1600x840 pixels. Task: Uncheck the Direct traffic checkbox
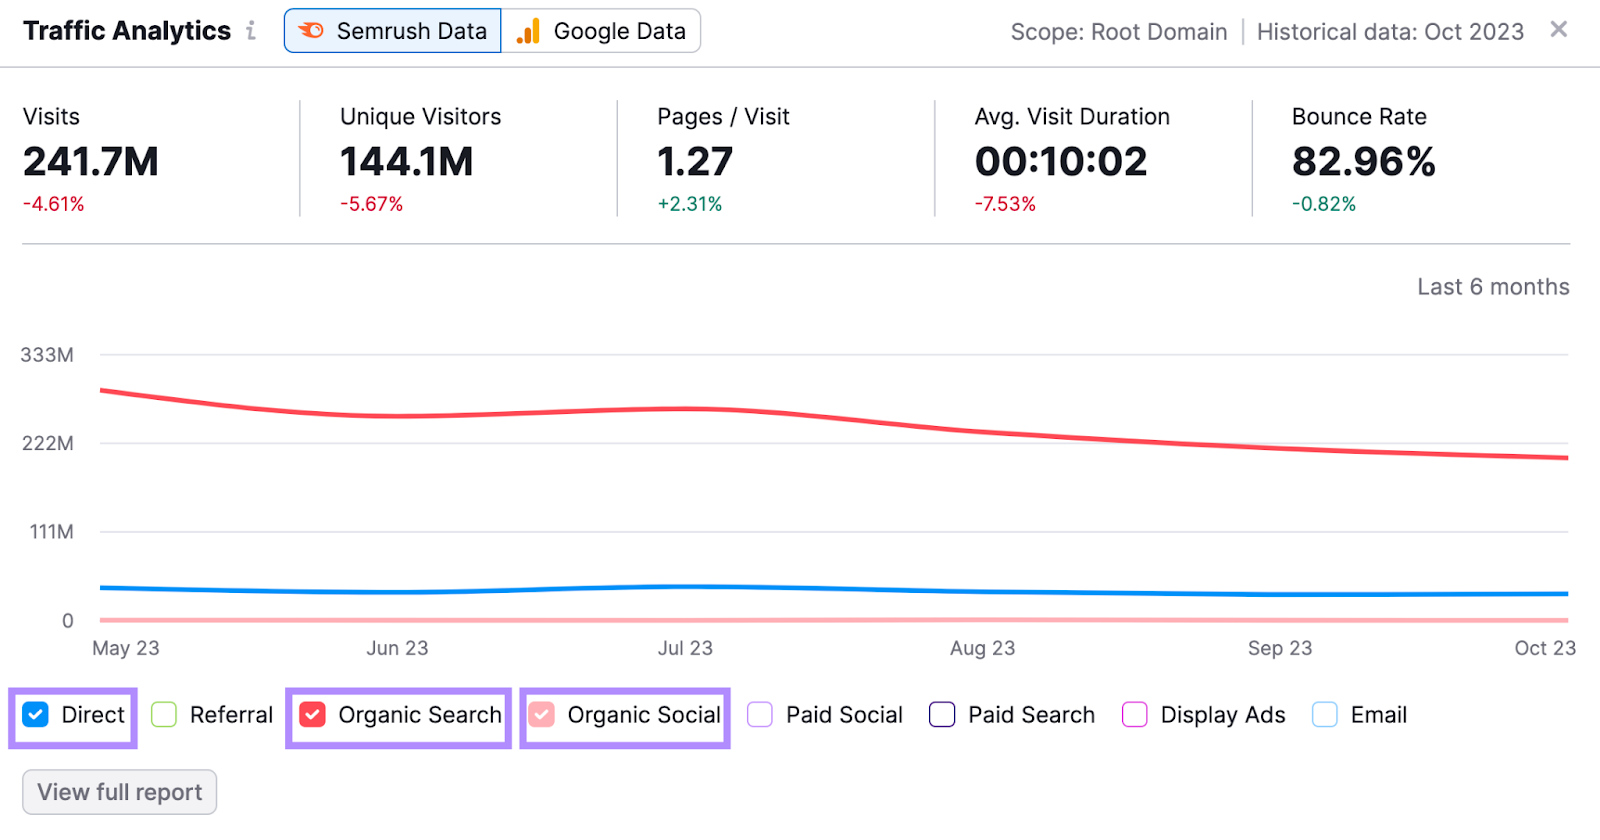click(36, 715)
